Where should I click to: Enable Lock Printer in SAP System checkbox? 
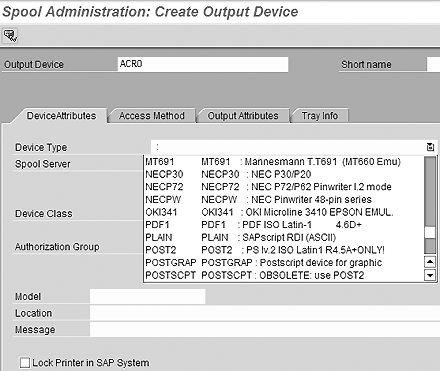(25, 363)
